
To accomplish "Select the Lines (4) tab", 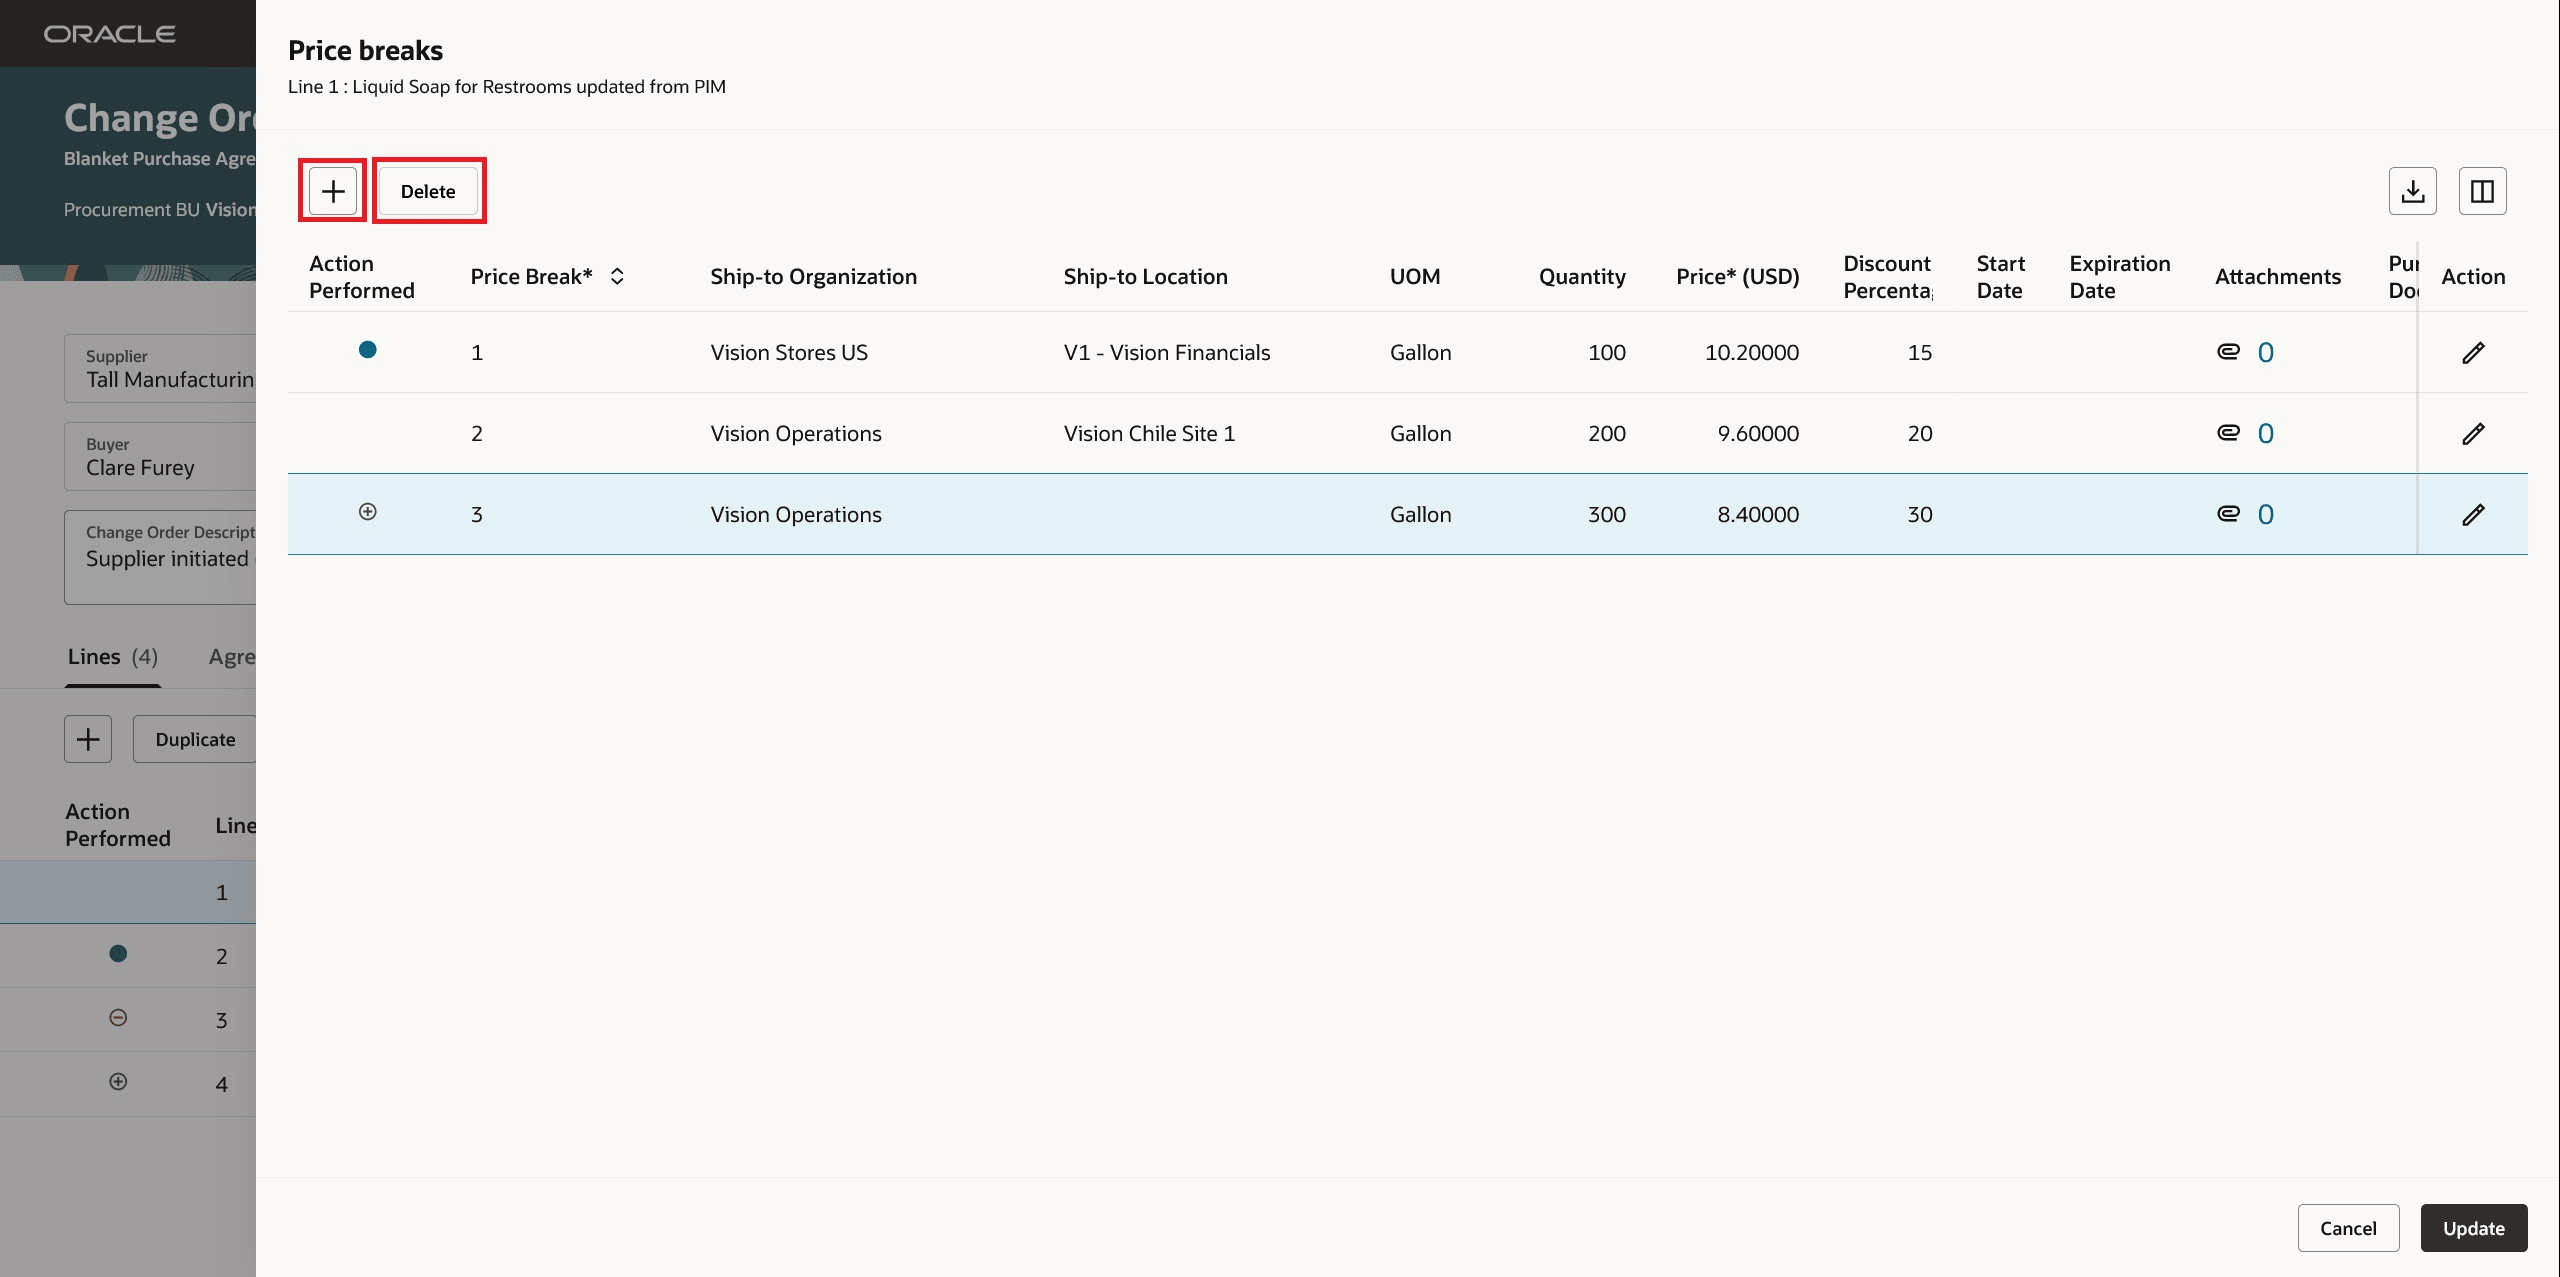I will (112, 657).
